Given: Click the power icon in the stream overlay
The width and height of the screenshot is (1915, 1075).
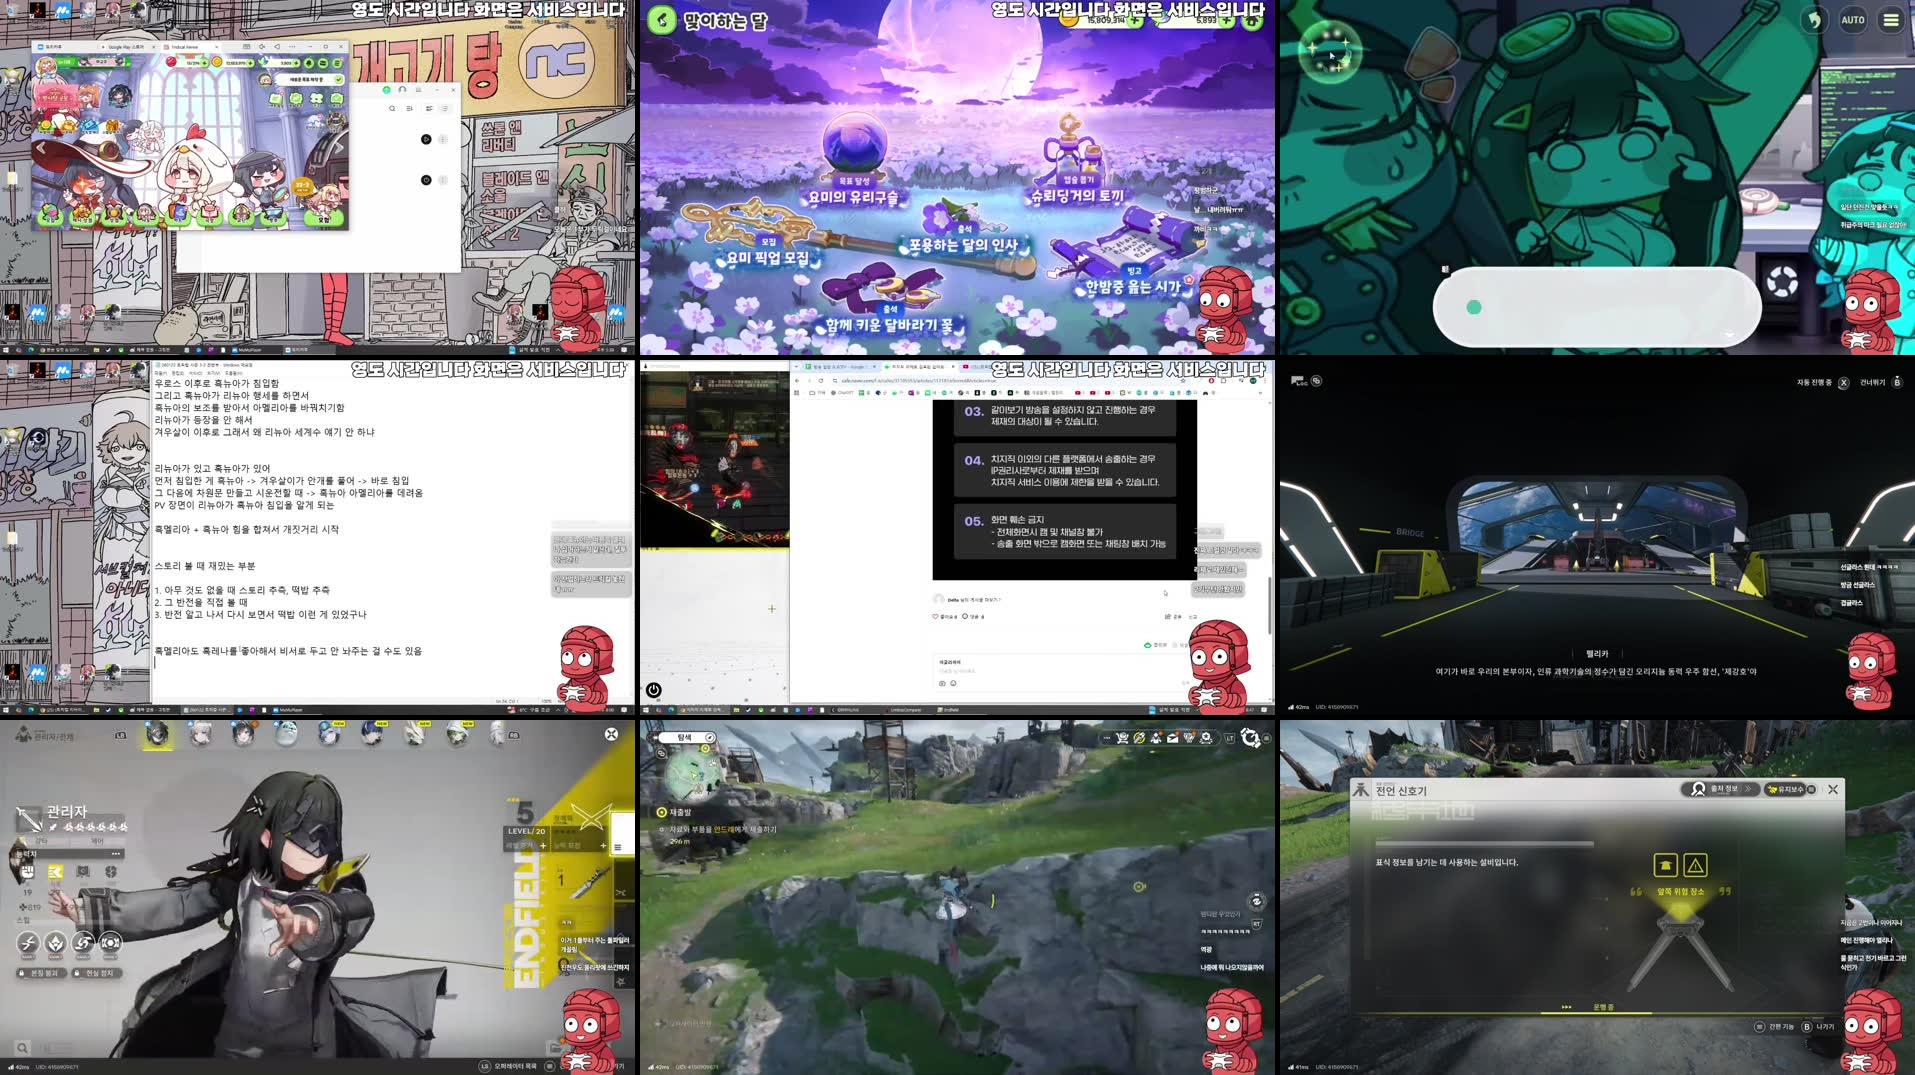Looking at the screenshot, I should coord(654,690).
